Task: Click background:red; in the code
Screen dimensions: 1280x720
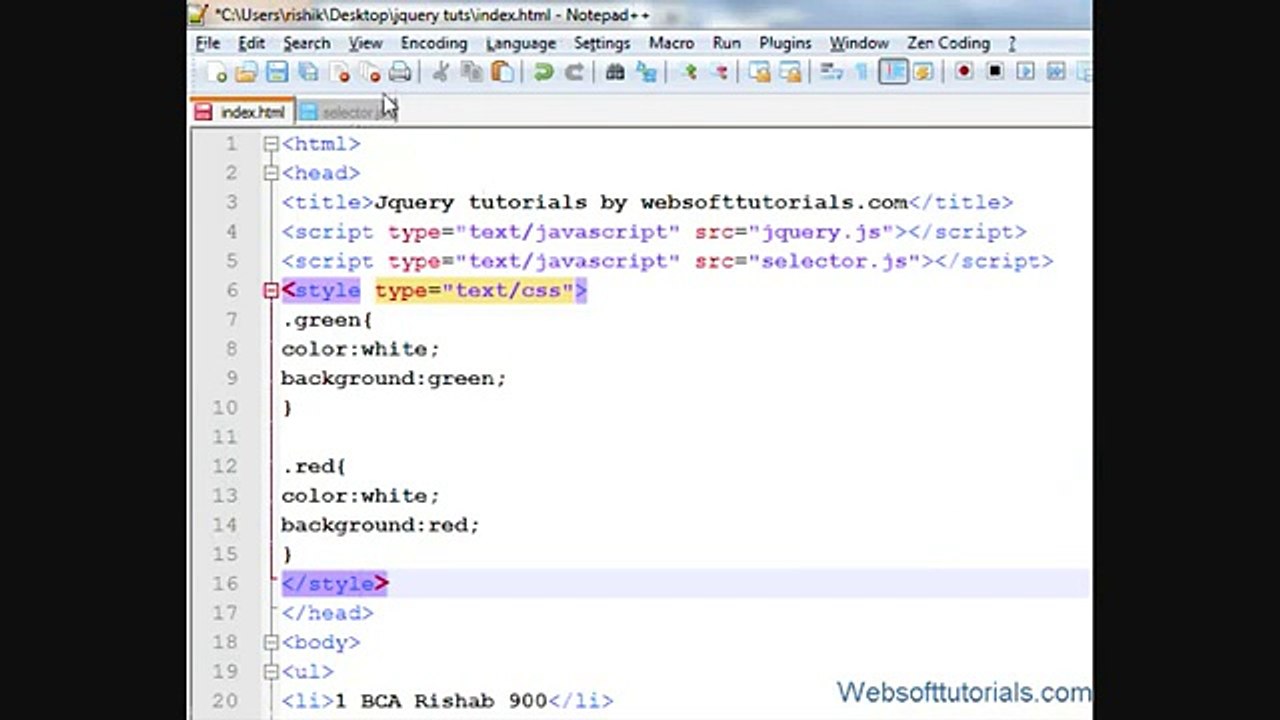Action: (381, 525)
